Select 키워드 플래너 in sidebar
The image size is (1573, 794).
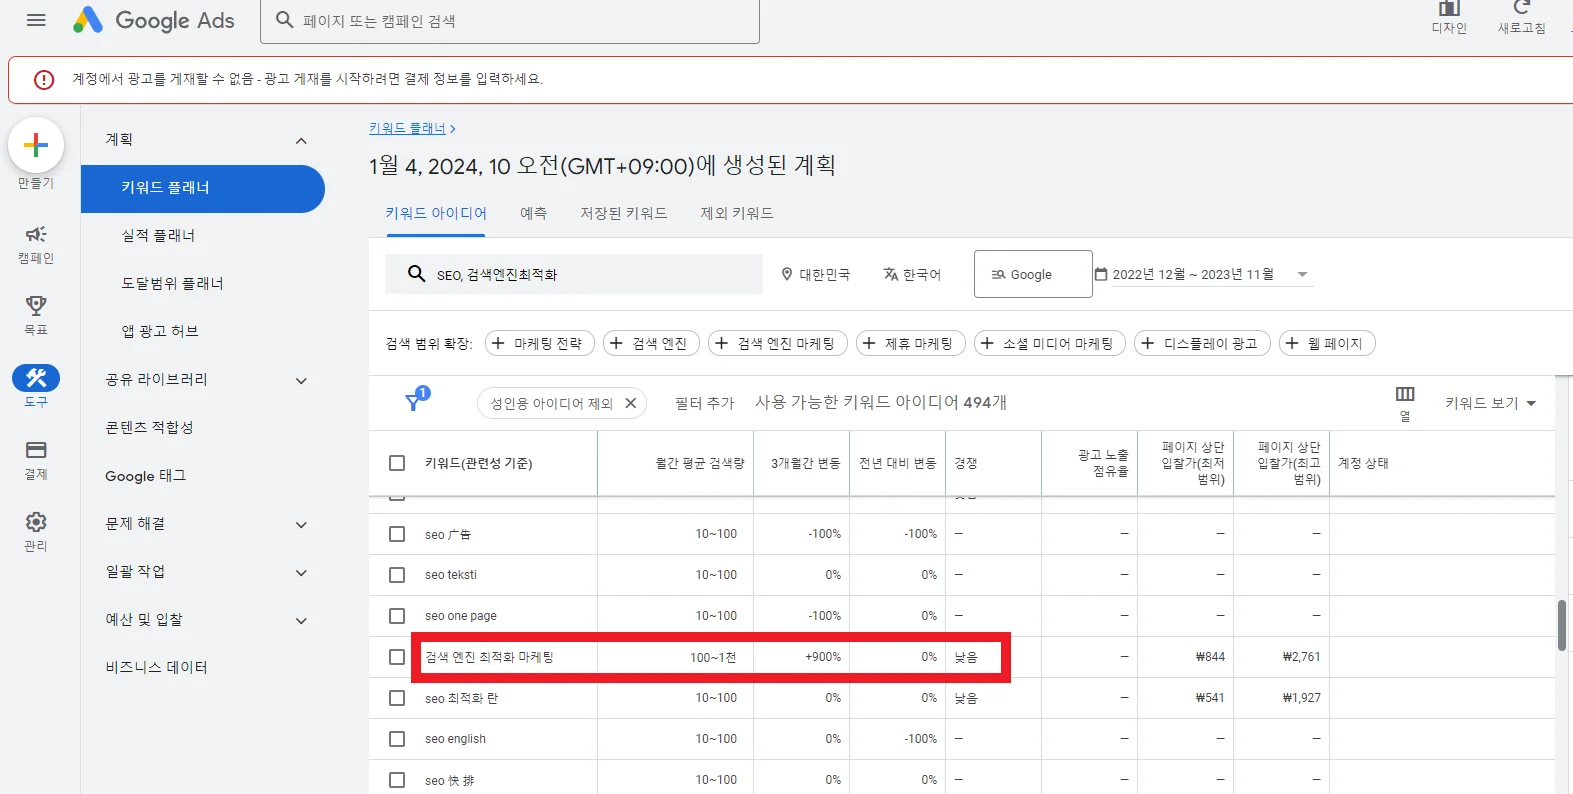203,188
